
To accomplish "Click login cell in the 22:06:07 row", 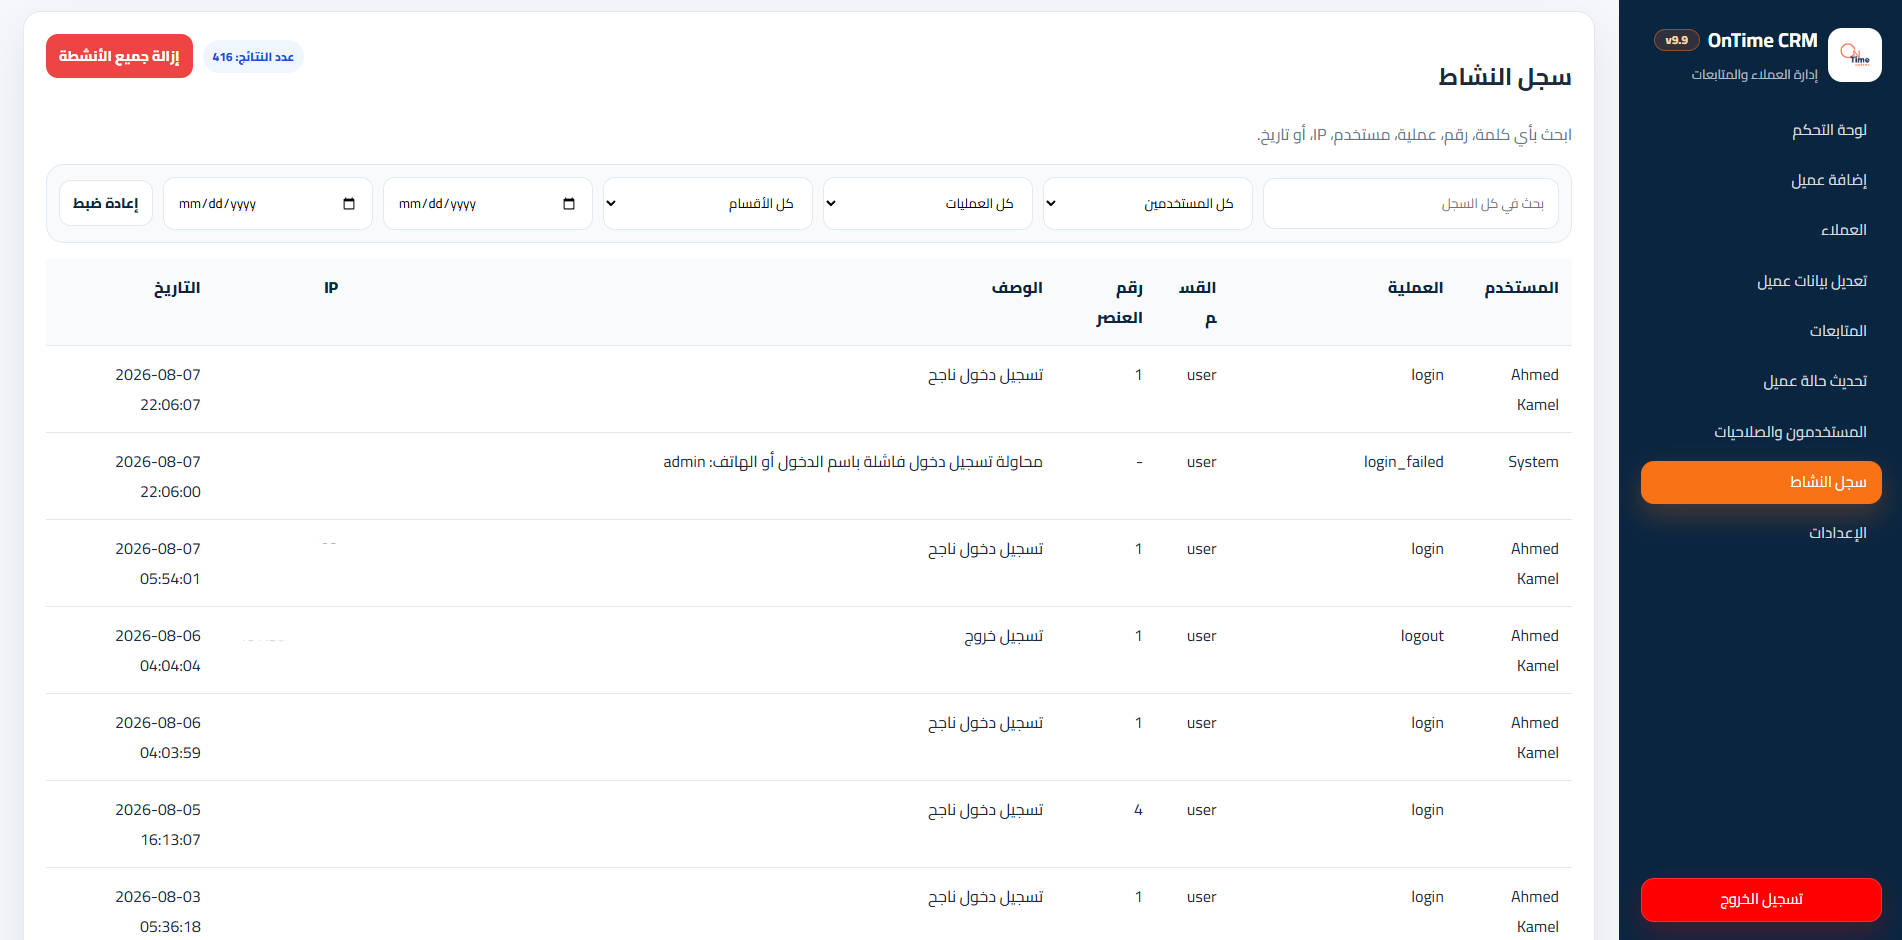I will (x=1427, y=375).
